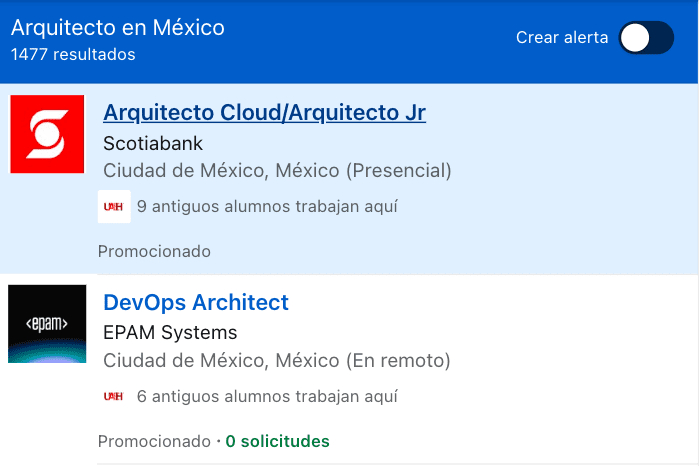Click the EPAM company logo

pos(47,324)
